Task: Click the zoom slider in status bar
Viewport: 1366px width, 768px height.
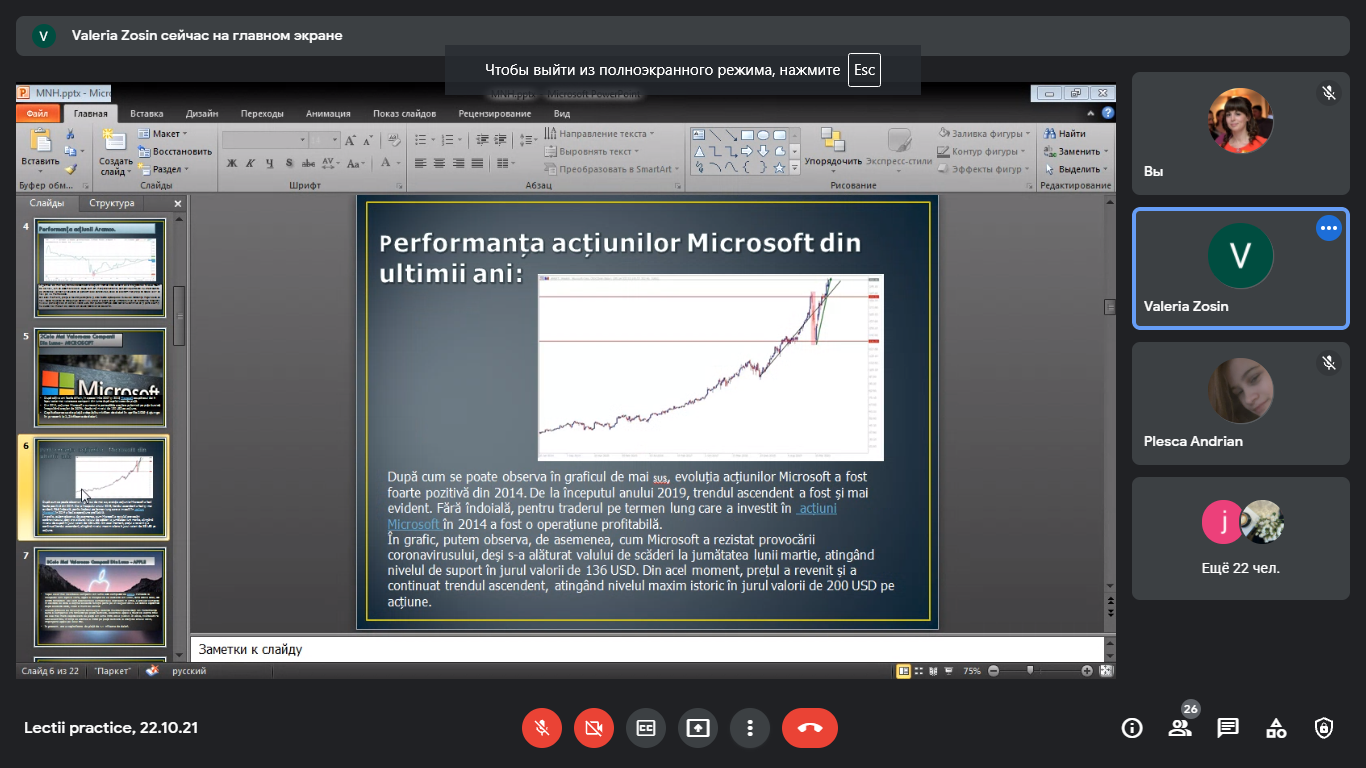Action: click(x=1030, y=671)
